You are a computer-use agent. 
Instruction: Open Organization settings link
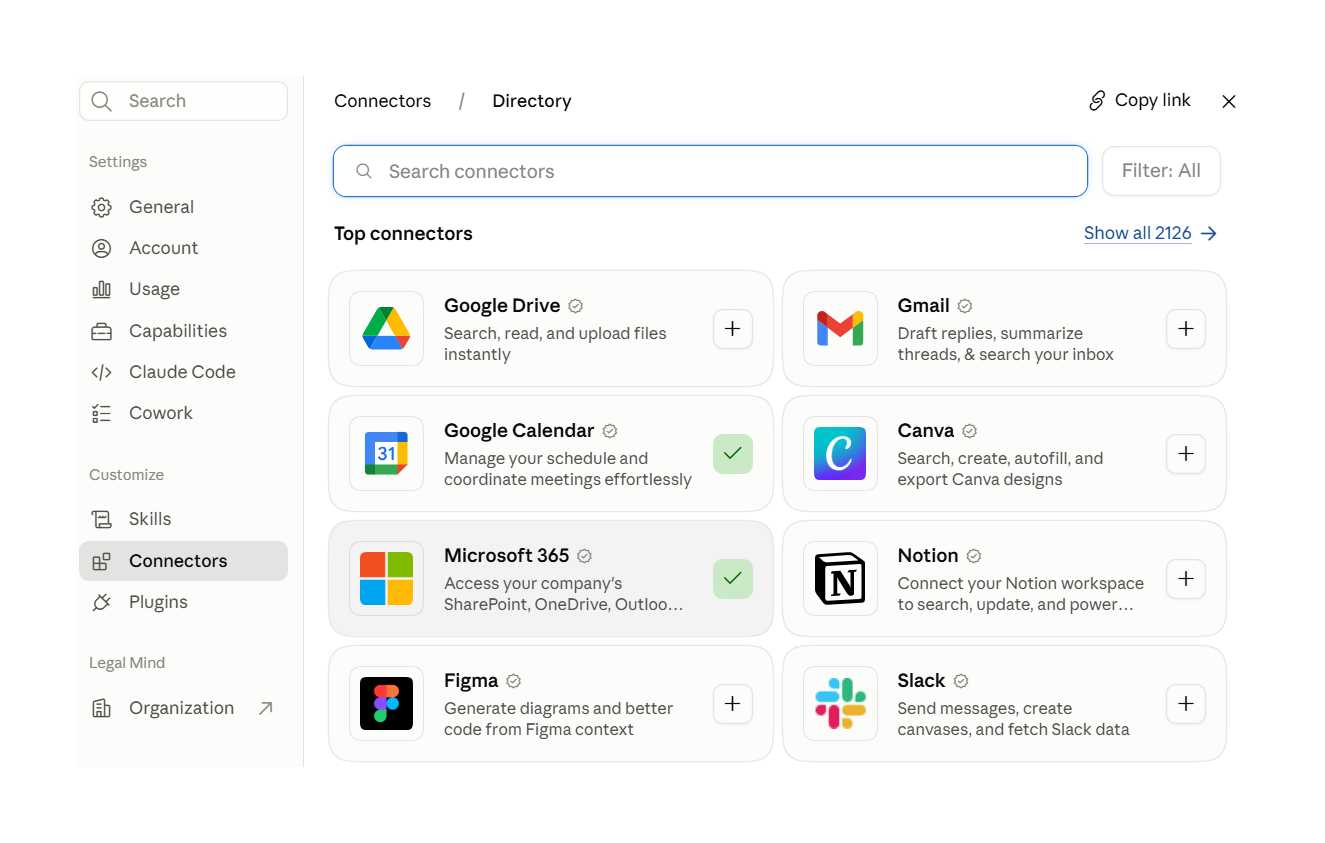coord(183,708)
